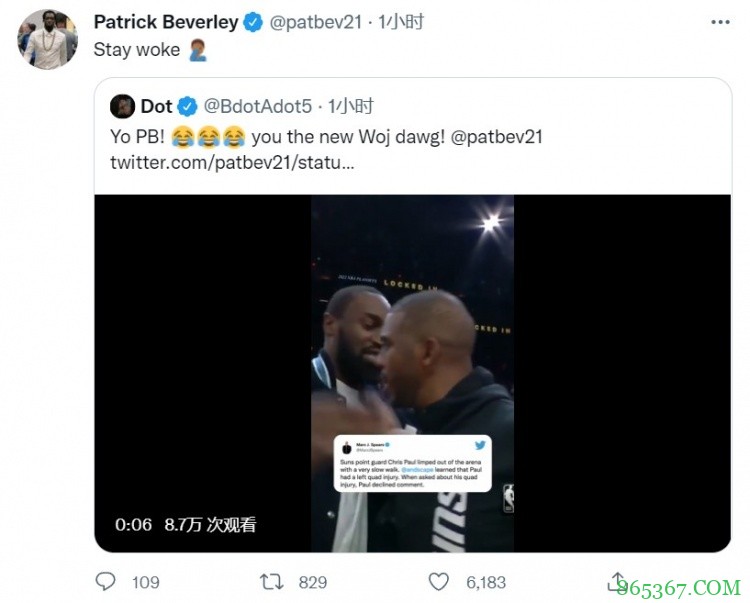The width and height of the screenshot is (750, 603).
Task: Click the 829 retweet count
Action: (313, 581)
